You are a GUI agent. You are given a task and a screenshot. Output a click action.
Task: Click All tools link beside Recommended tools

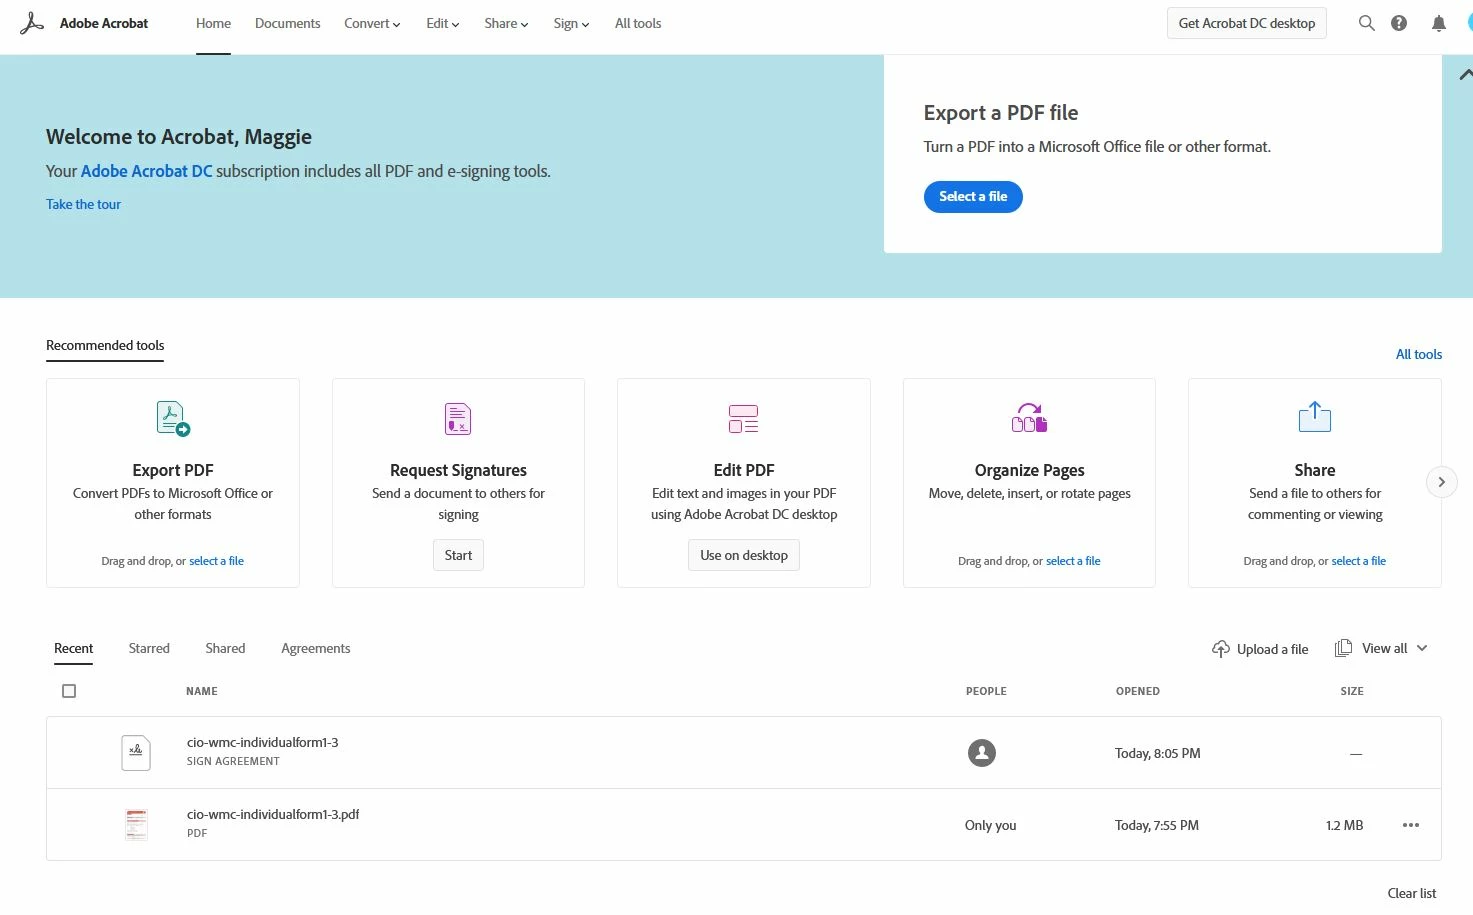pyautogui.click(x=1419, y=354)
